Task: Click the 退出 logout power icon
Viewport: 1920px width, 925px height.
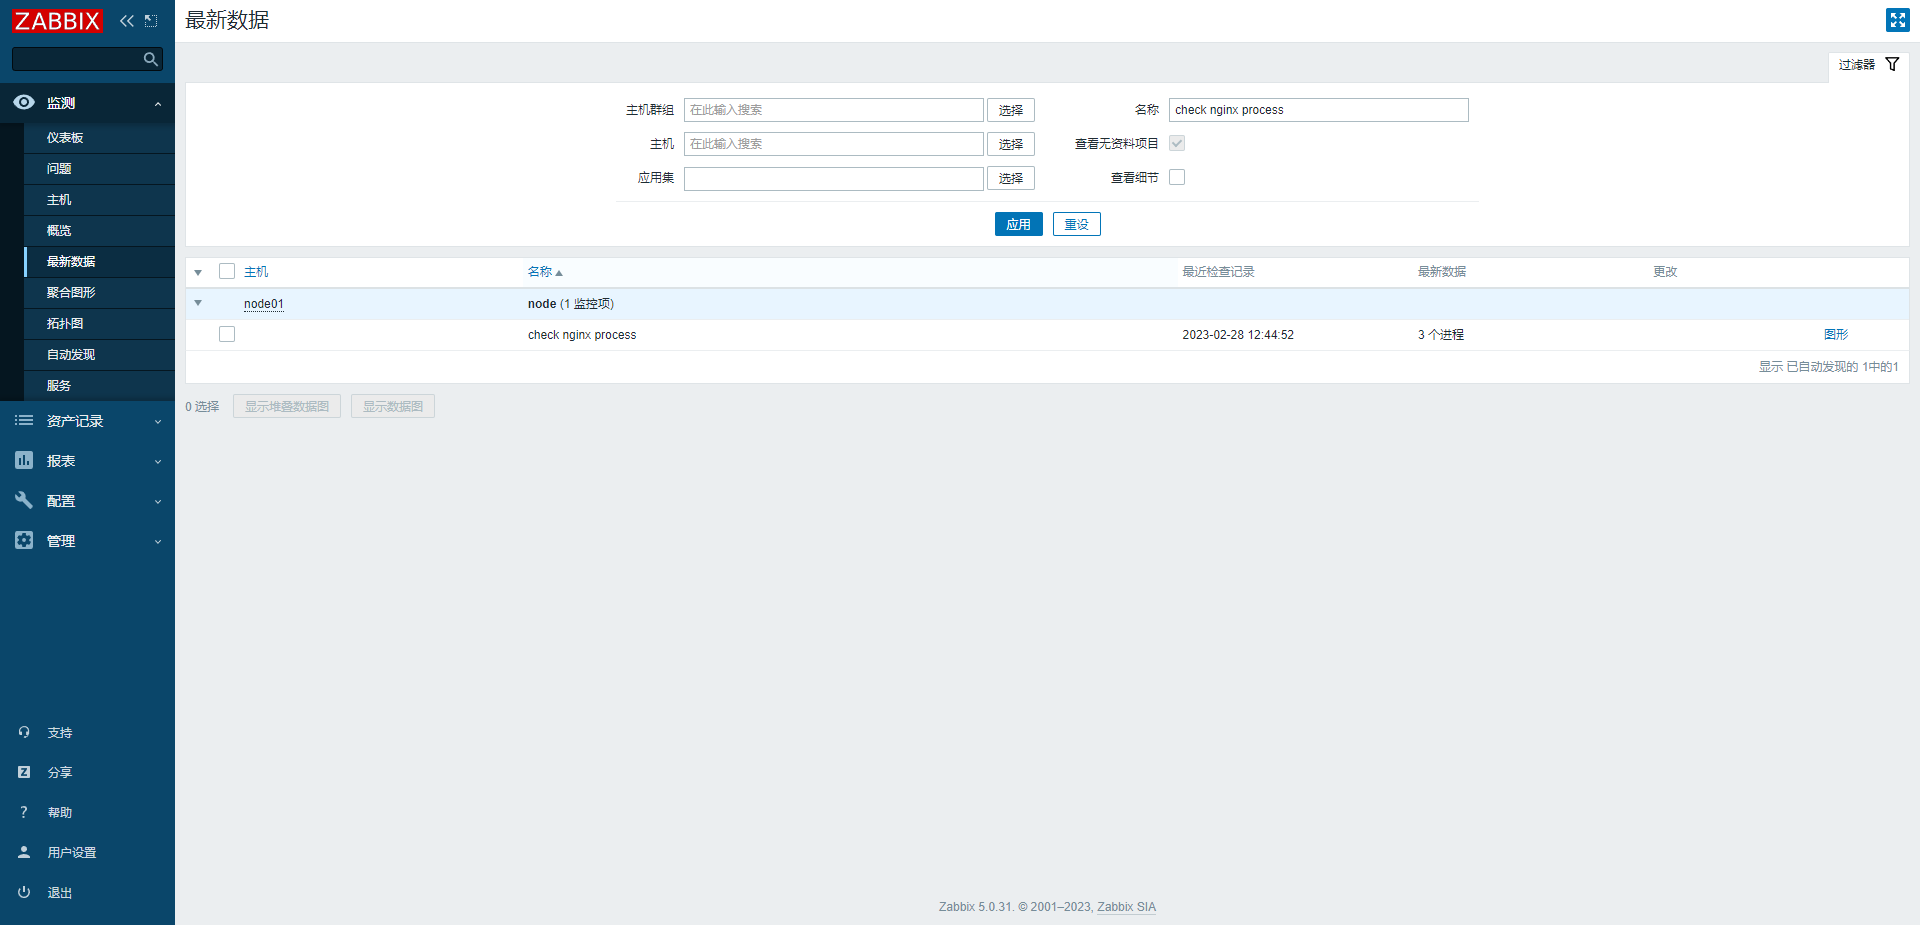Action: click(x=24, y=892)
